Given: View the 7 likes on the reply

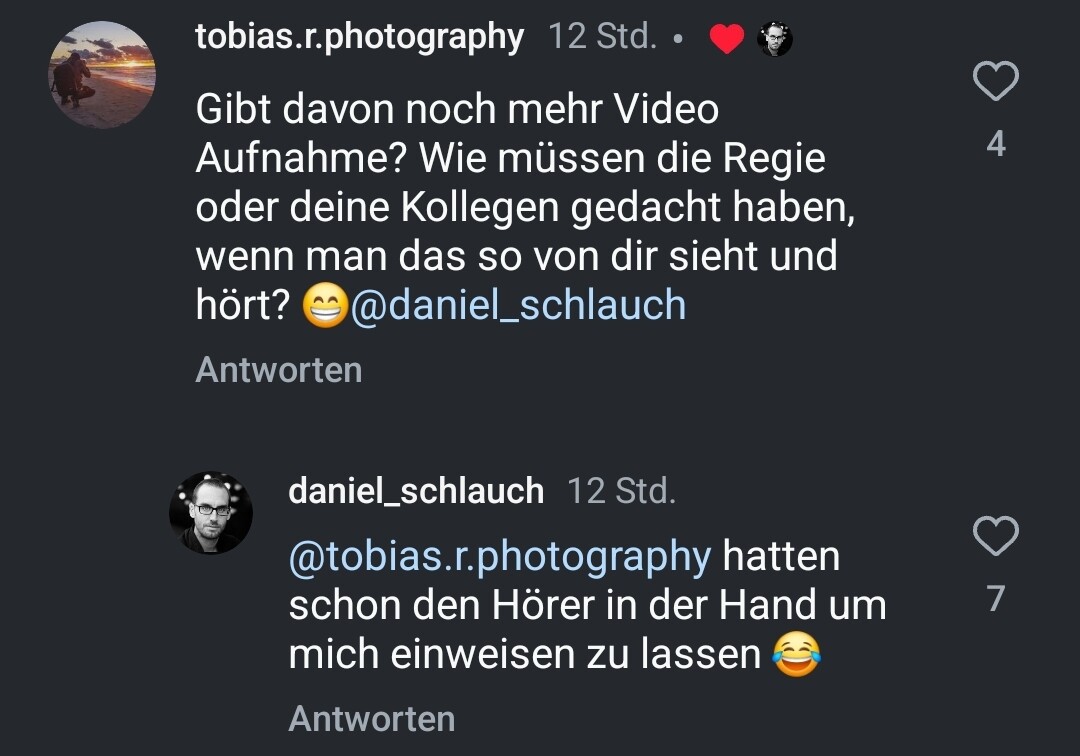Looking at the screenshot, I should point(995,599).
